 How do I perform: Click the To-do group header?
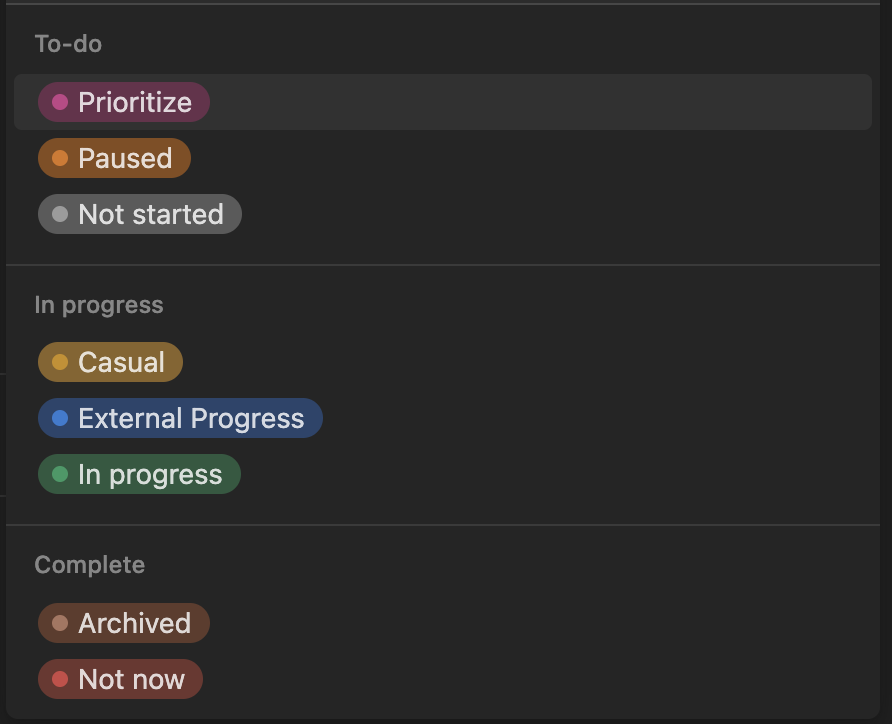(68, 44)
